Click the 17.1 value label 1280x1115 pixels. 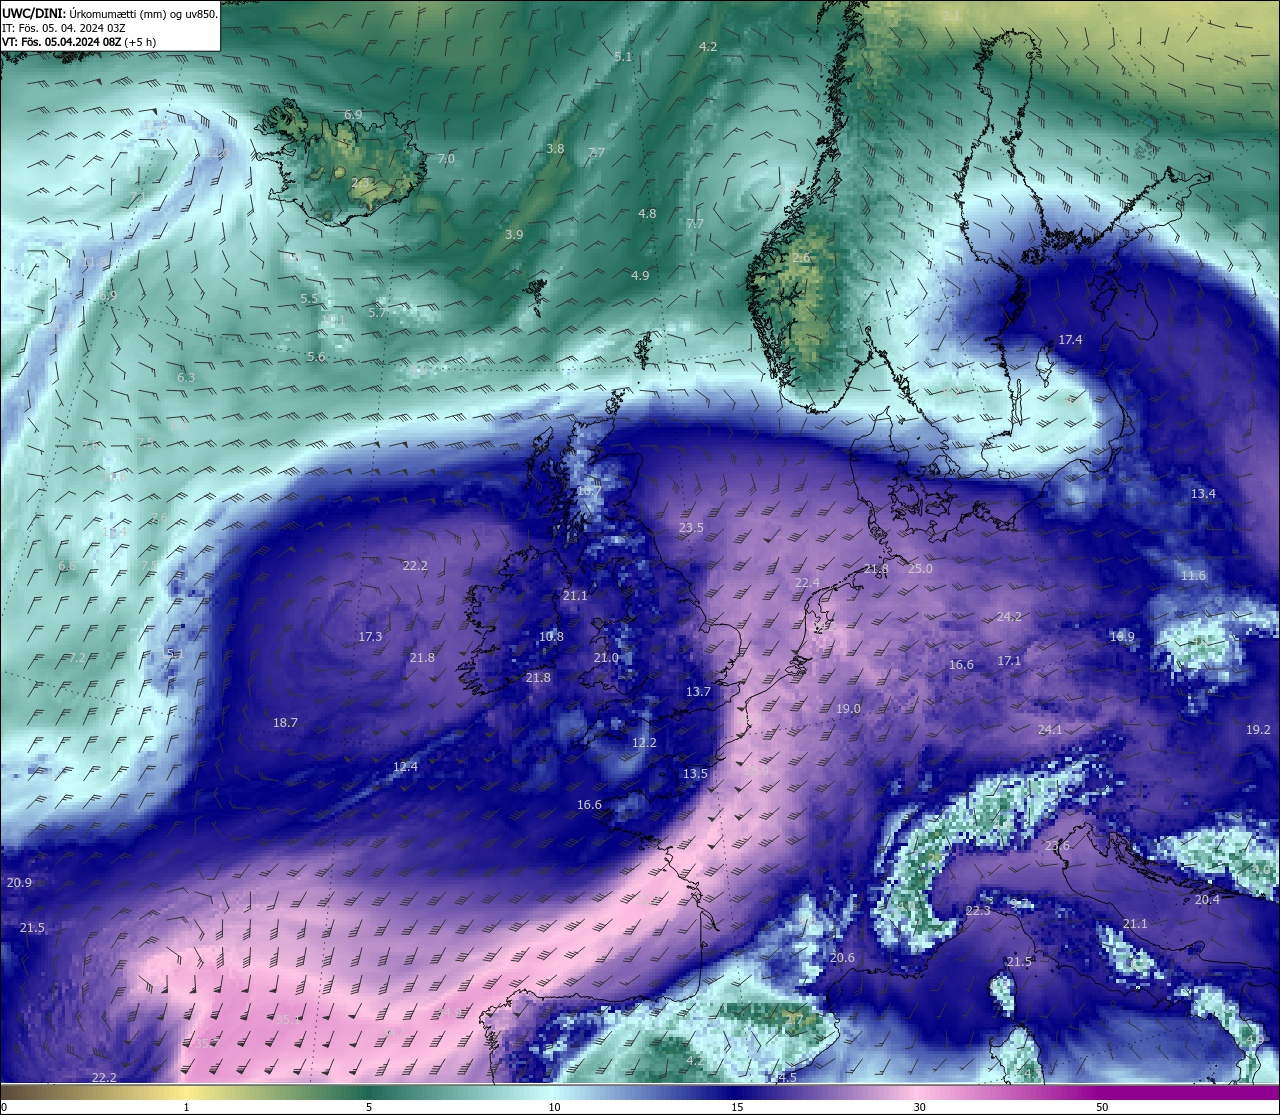[x=1009, y=661]
